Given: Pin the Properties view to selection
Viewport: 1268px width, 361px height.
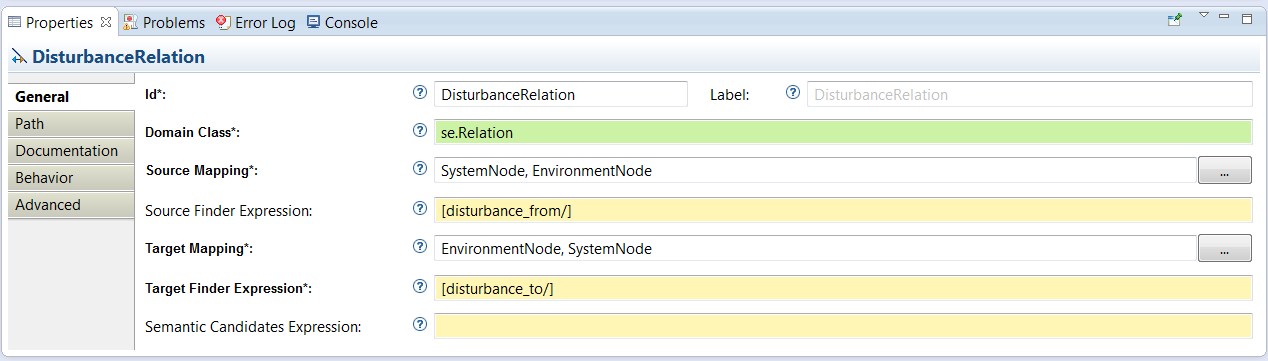Looking at the screenshot, I should (1175, 20).
